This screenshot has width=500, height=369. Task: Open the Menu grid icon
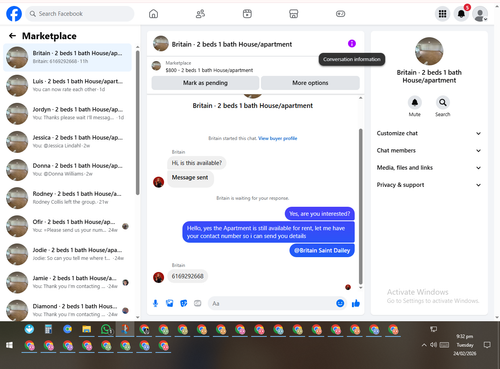click(x=442, y=14)
